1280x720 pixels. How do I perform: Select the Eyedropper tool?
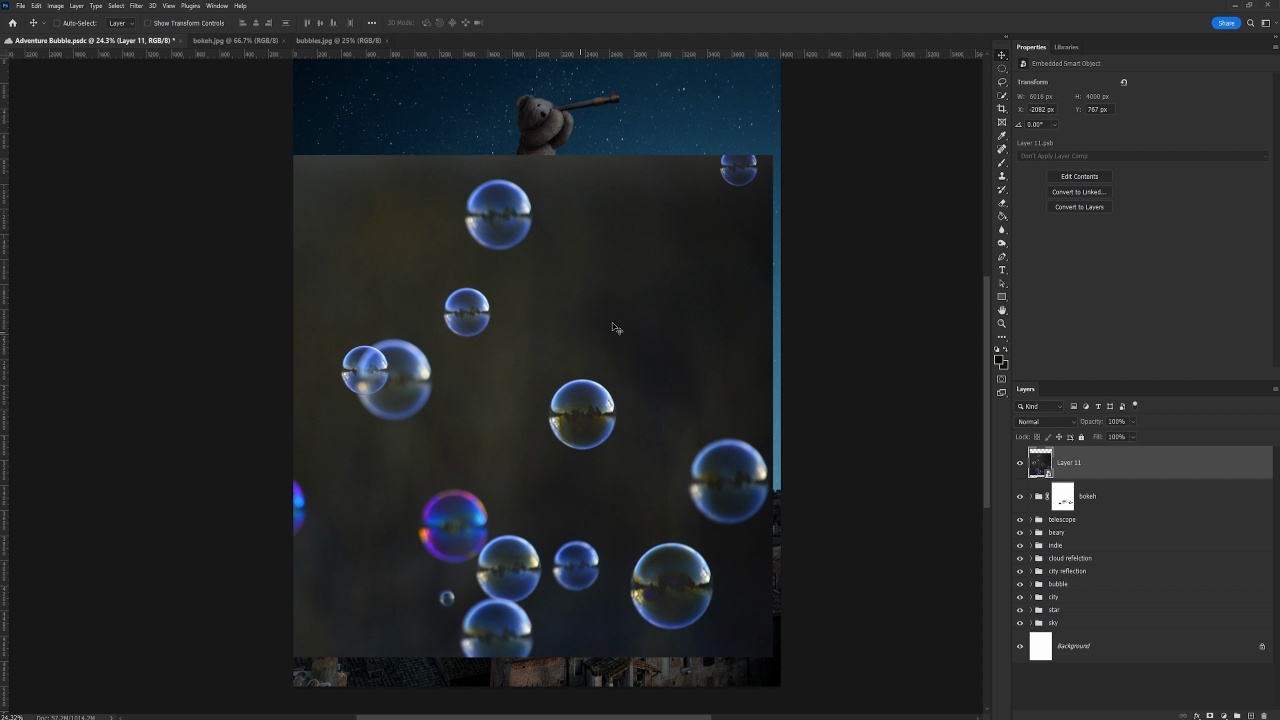1002,136
